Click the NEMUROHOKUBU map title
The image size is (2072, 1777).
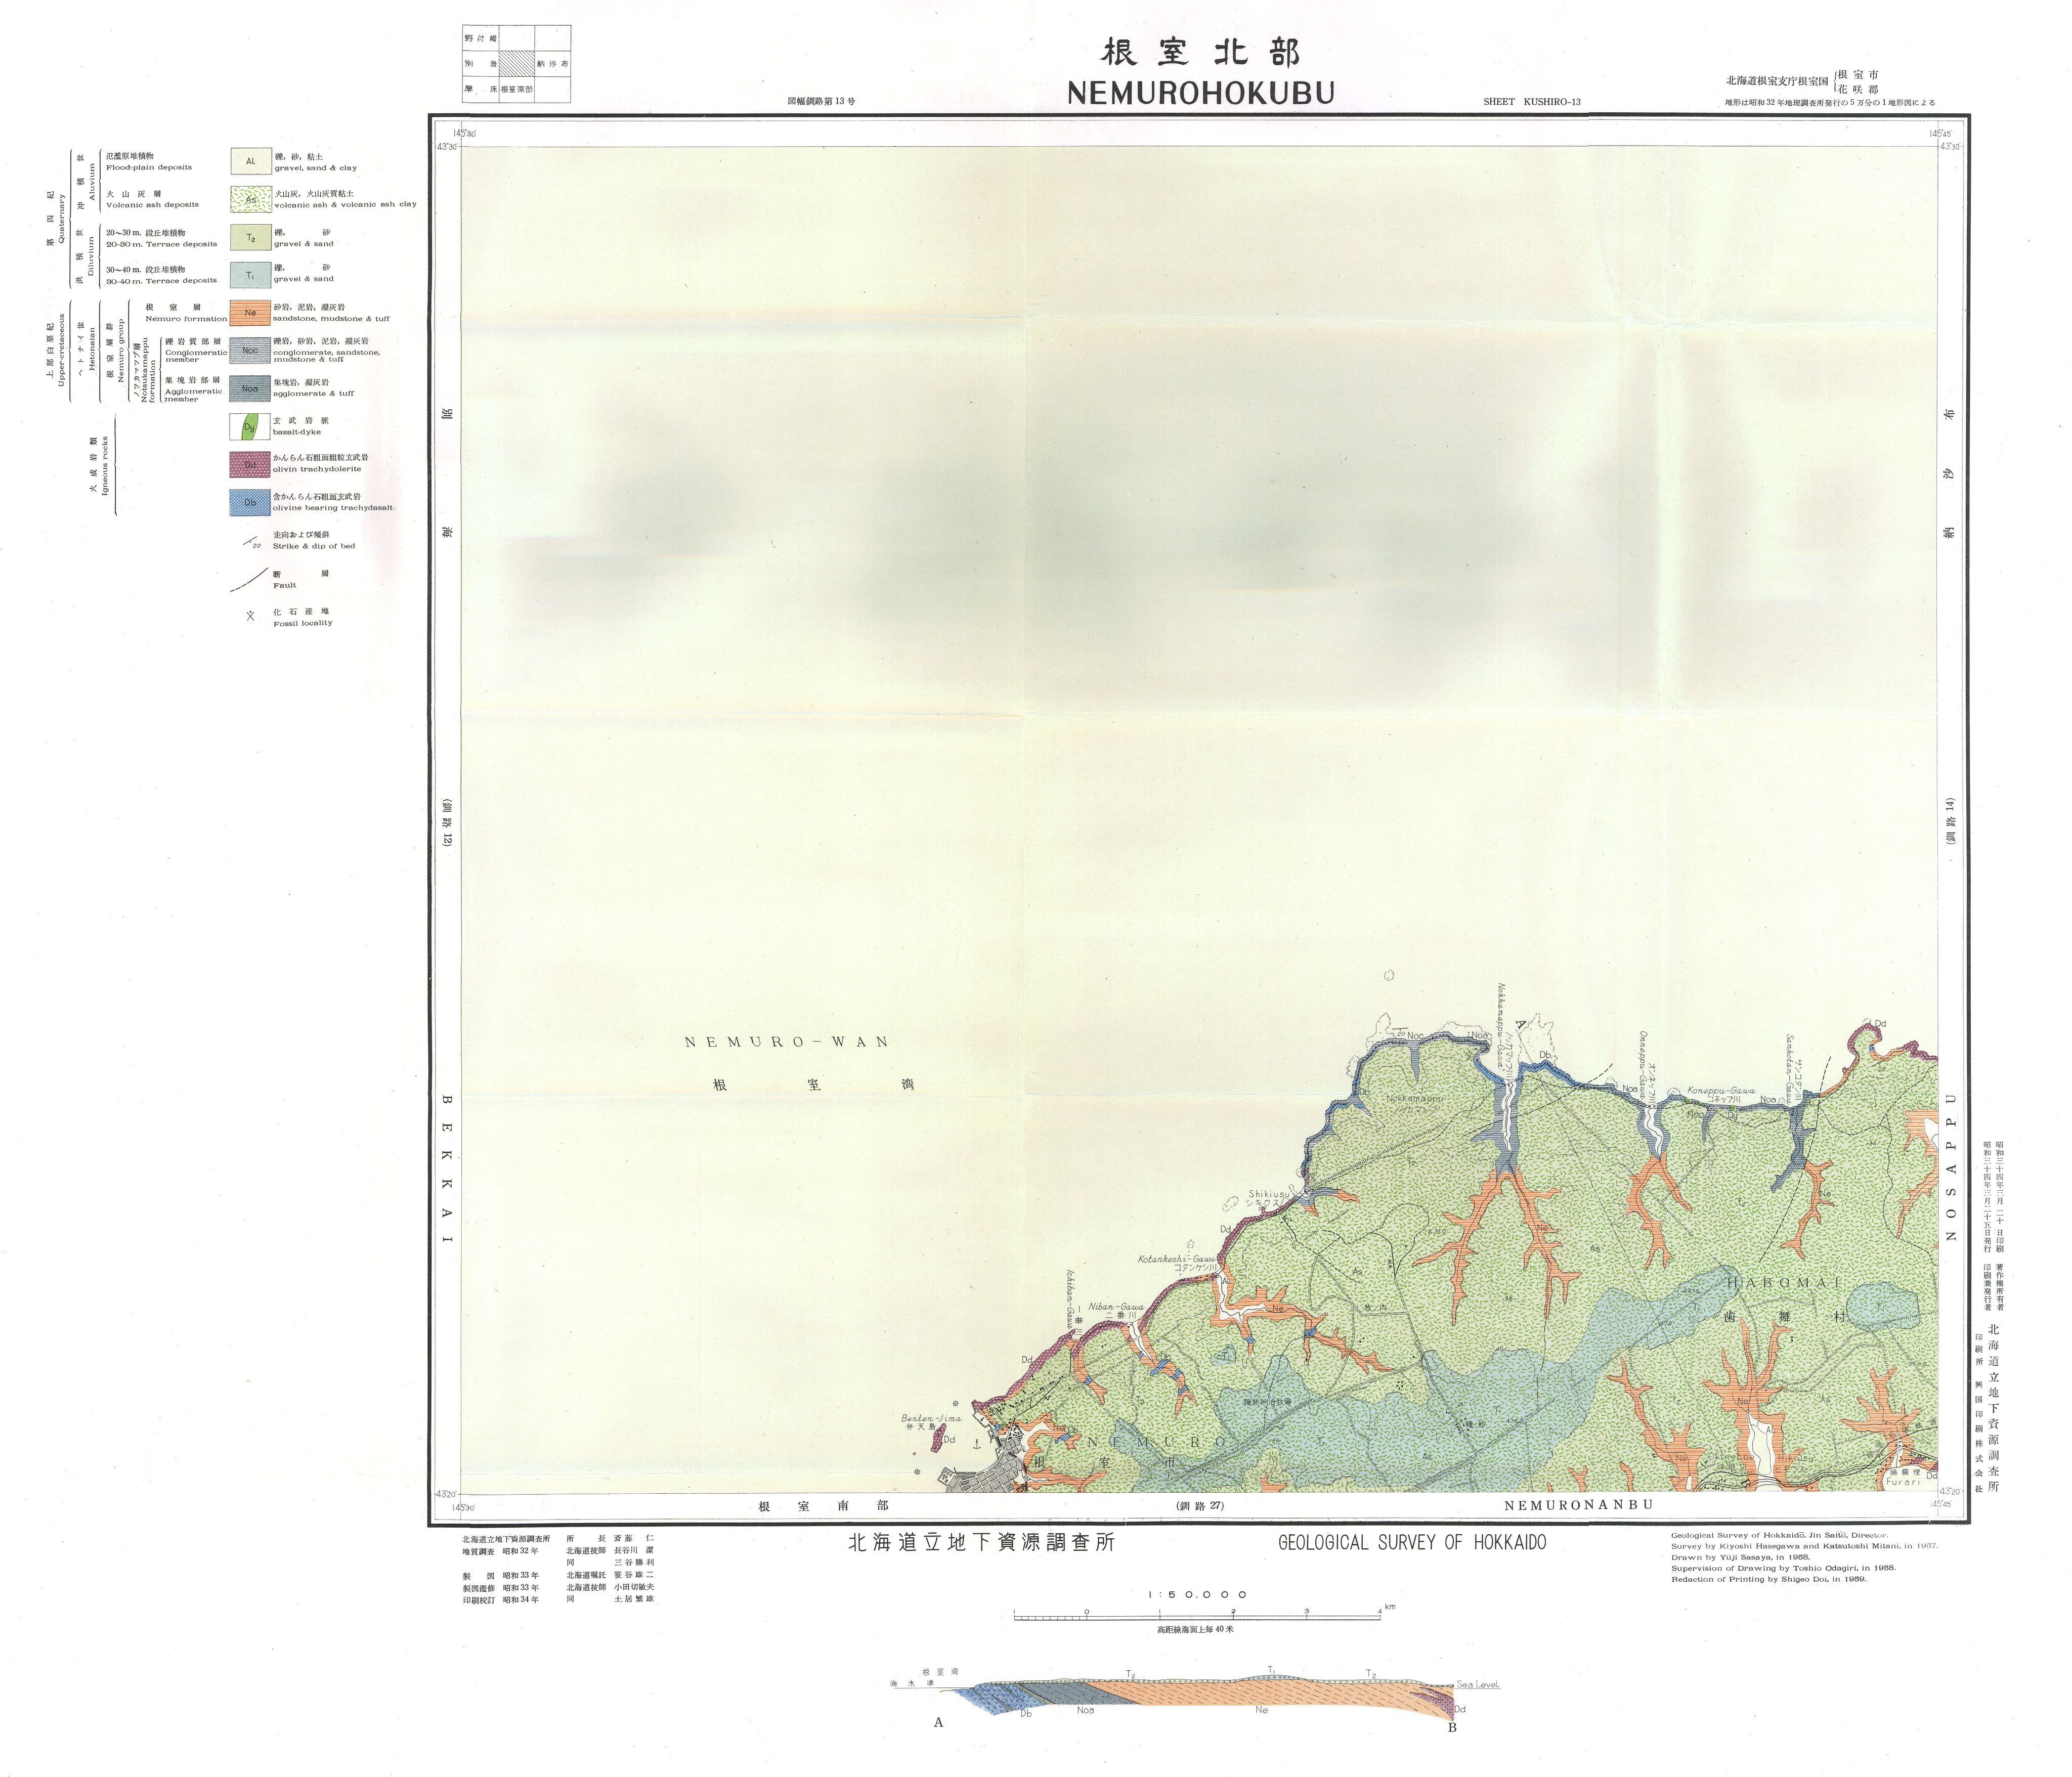(x=1200, y=93)
